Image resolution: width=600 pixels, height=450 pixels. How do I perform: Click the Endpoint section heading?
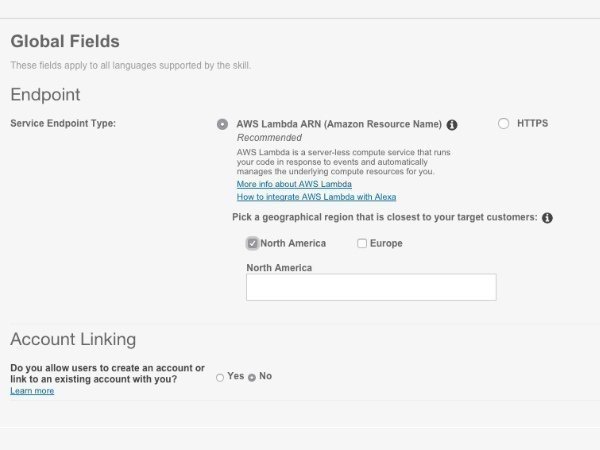(x=45, y=95)
